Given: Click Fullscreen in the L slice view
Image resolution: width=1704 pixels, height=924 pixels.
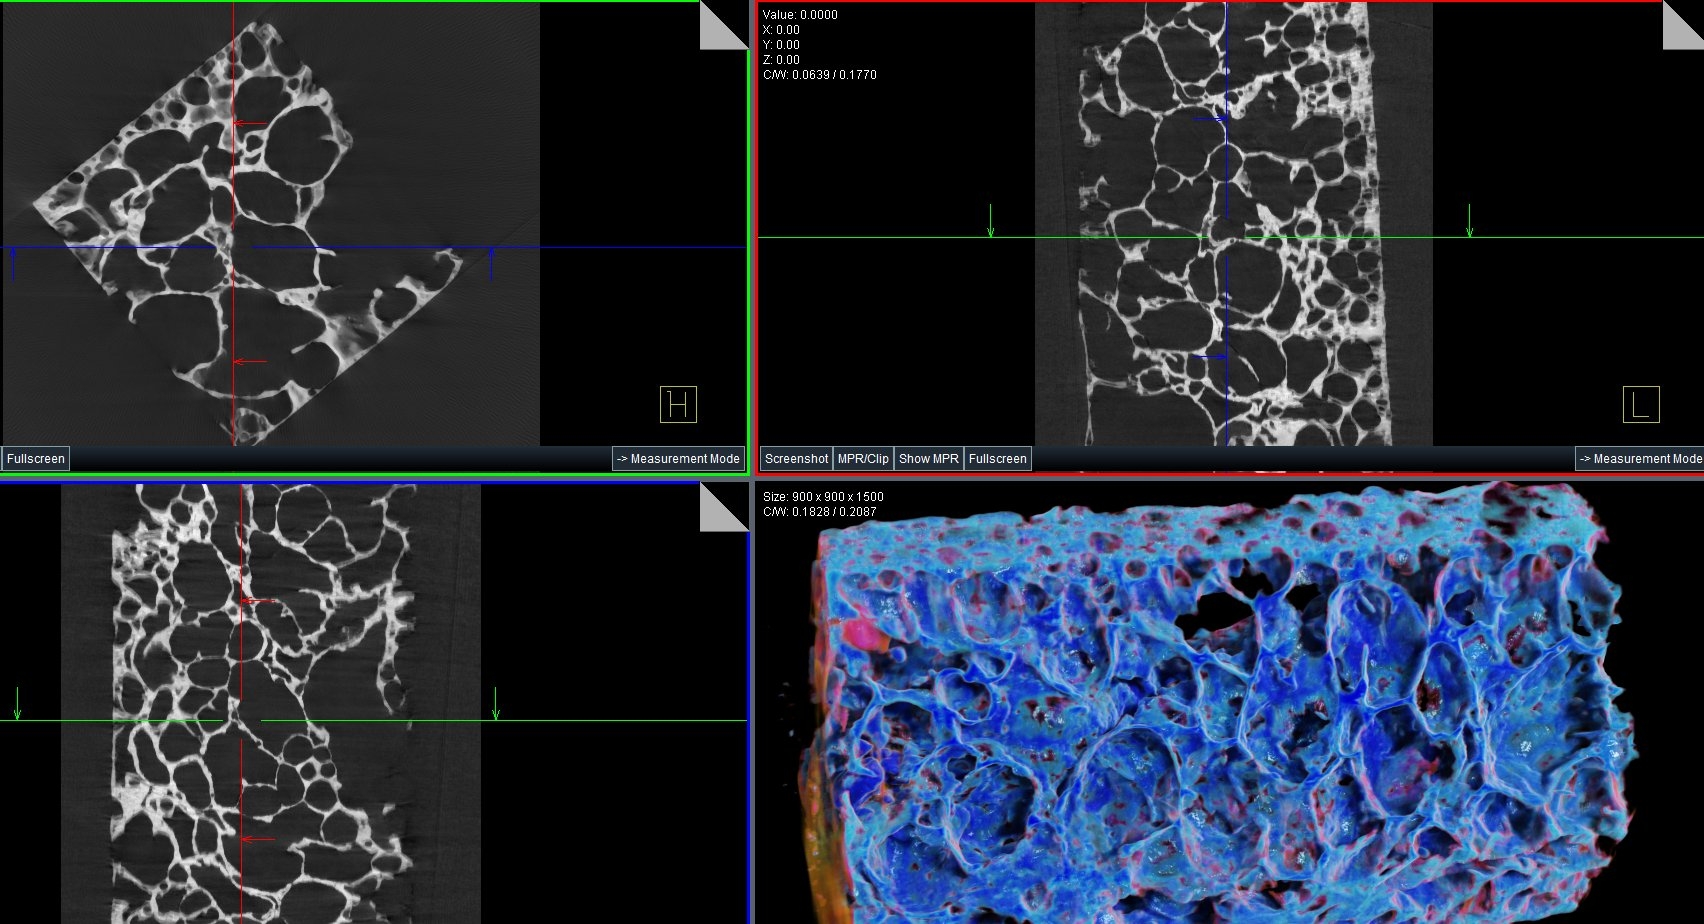Looking at the screenshot, I should pyautogui.click(x=997, y=459).
